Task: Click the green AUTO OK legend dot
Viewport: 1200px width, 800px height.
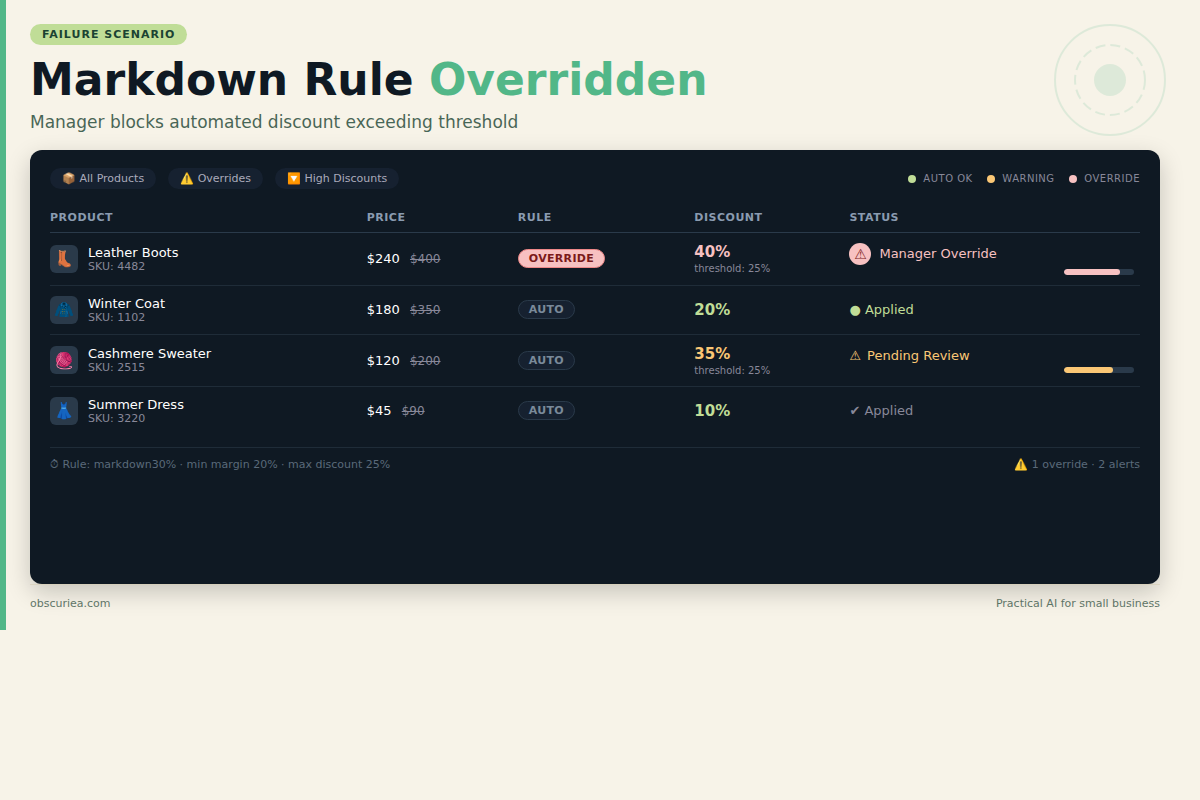Action: point(912,179)
